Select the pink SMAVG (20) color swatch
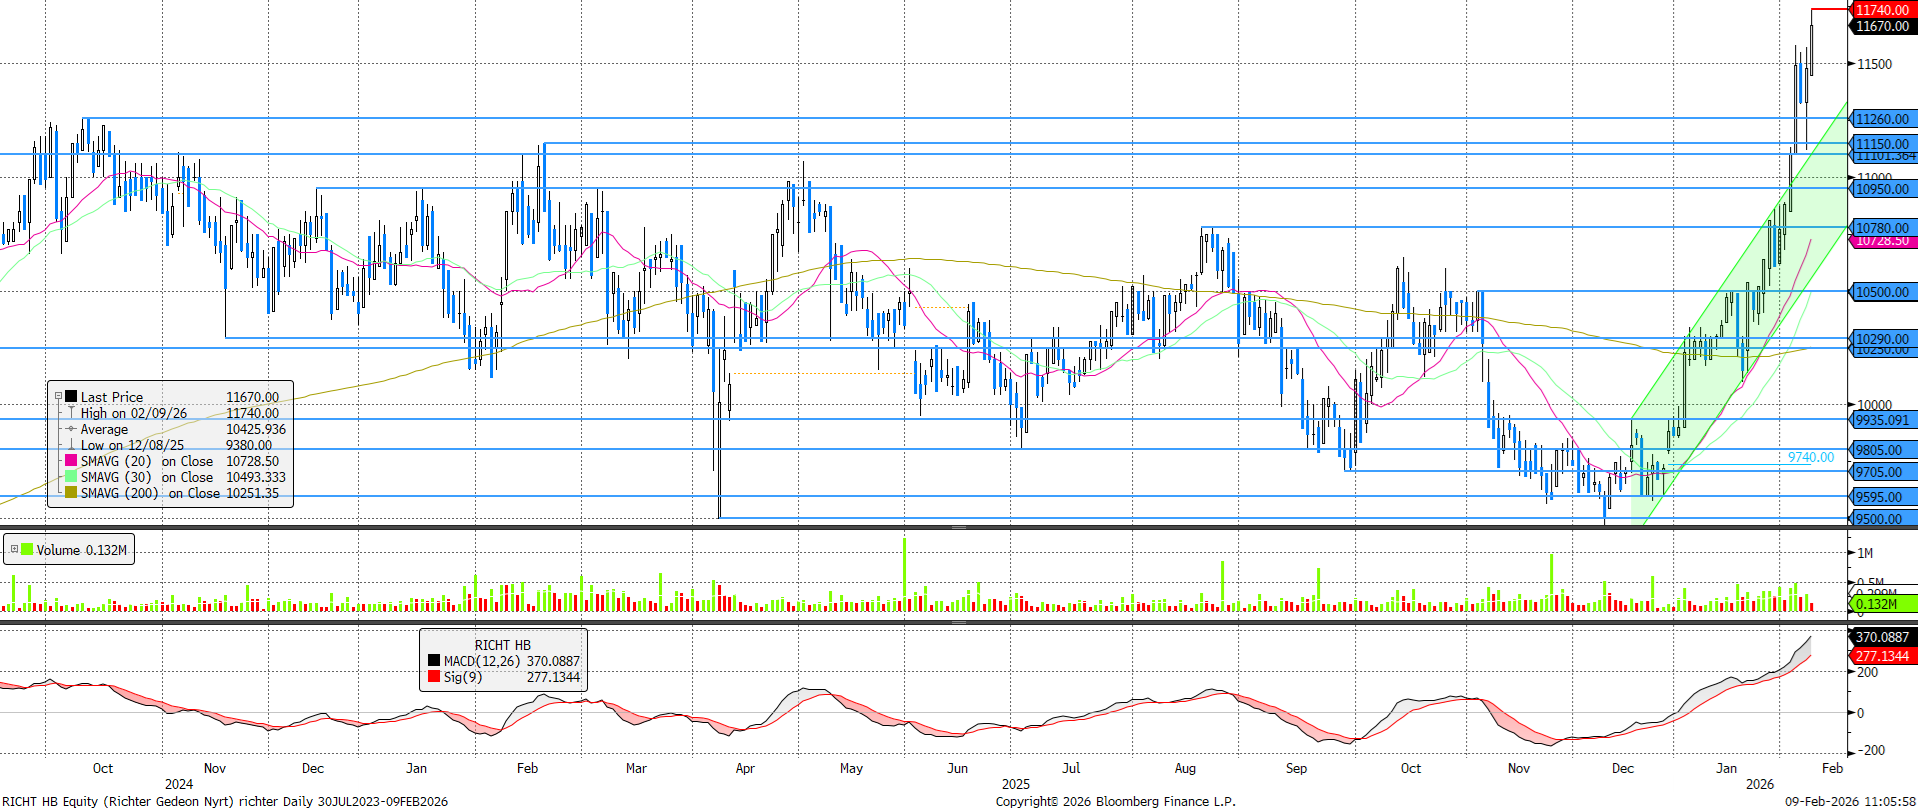The height and width of the screenshot is (810, 1918). (71, 461)
